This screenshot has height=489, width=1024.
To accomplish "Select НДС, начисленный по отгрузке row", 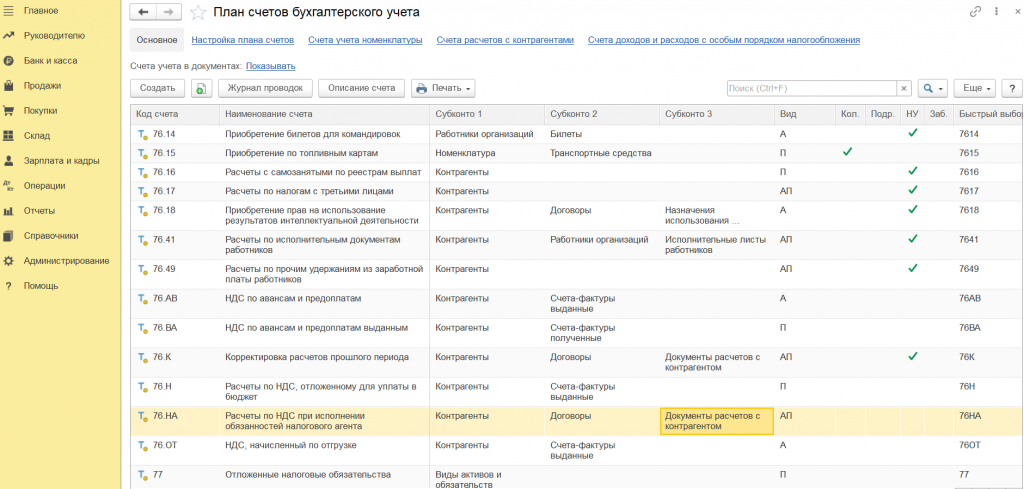I will [577, 450].
